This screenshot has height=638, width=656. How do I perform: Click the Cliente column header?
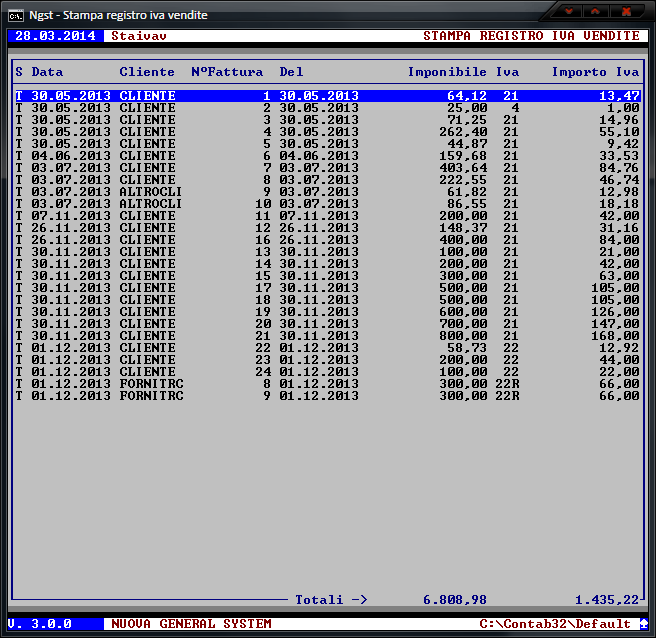click(x=147, y=72)
